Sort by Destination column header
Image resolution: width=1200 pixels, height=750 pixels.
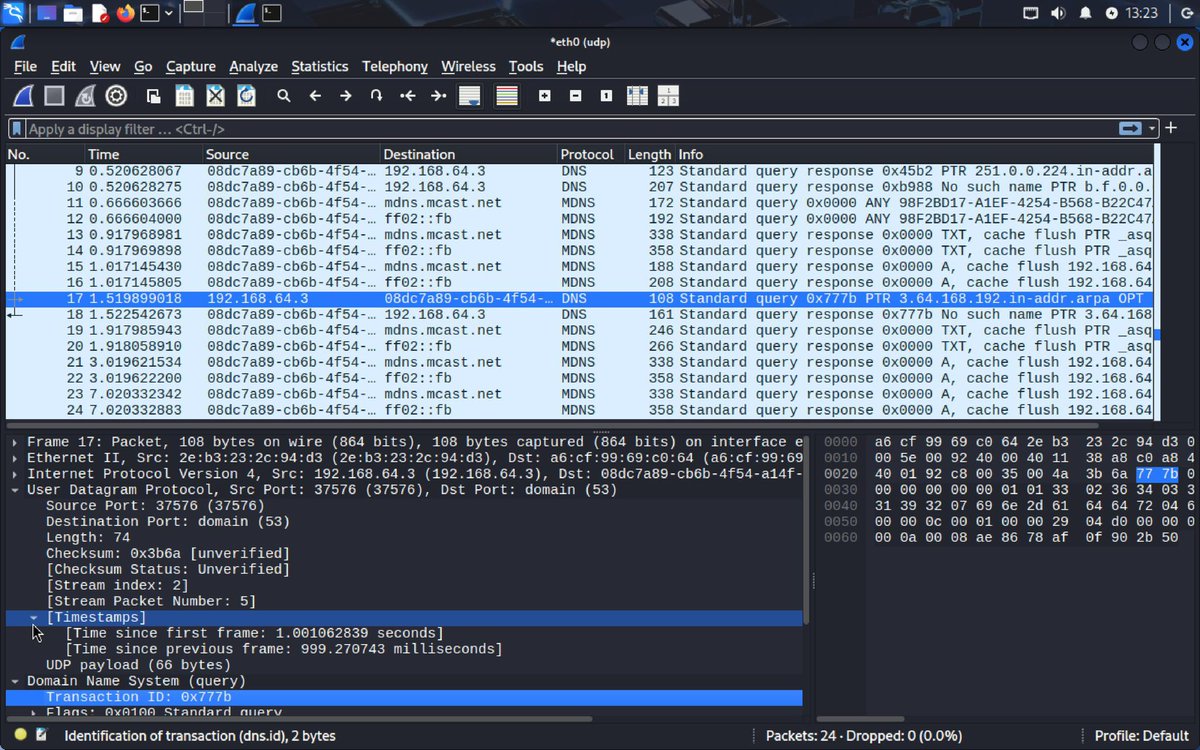[469, 154]
